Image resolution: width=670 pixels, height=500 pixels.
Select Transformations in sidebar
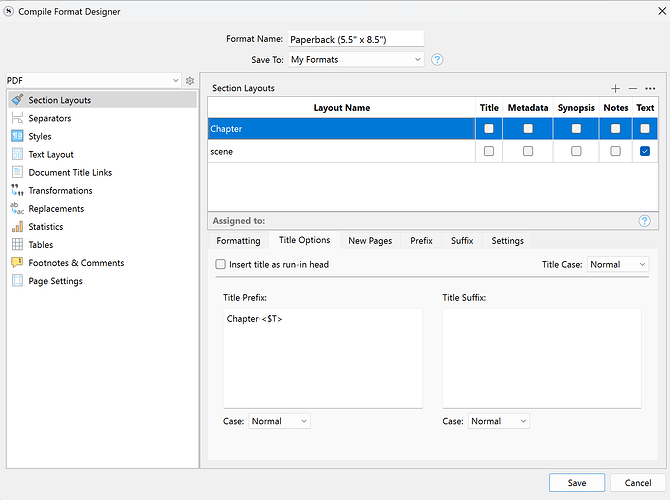pos(103,190)
